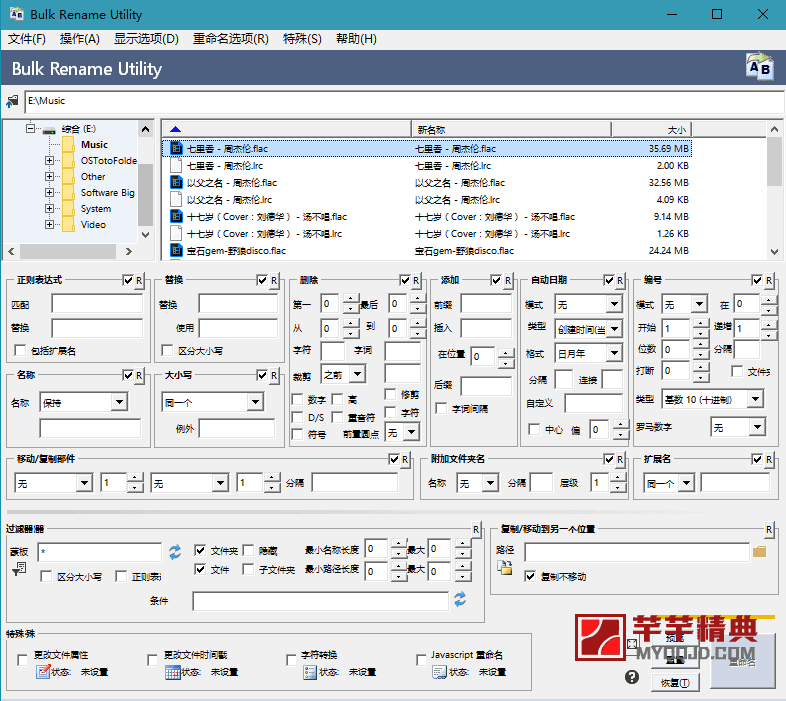Open the 帮助(H) menu

356,39
